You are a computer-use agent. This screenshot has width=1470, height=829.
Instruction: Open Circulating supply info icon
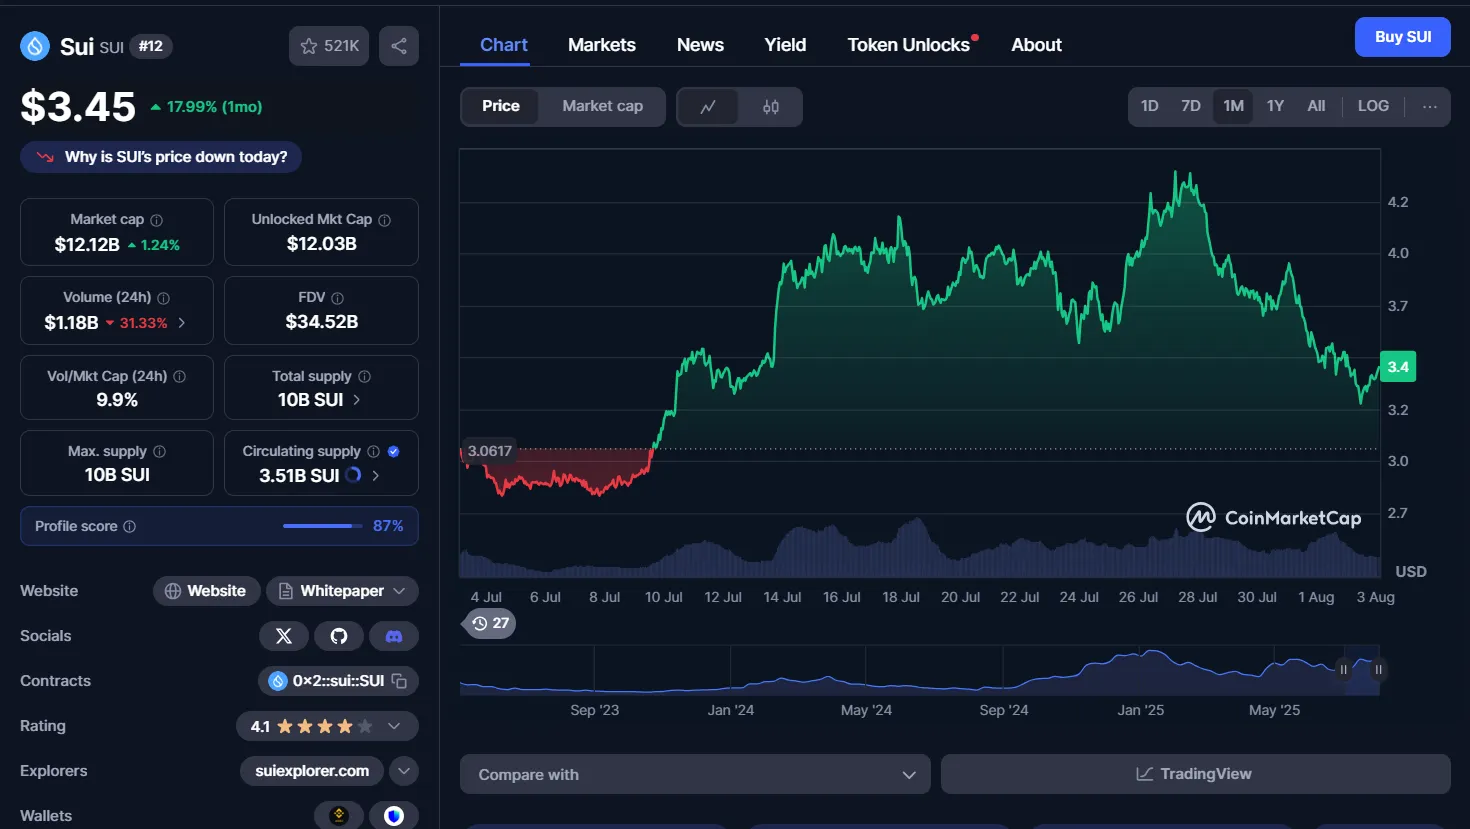pyautogui.click(x=373, y=452)
